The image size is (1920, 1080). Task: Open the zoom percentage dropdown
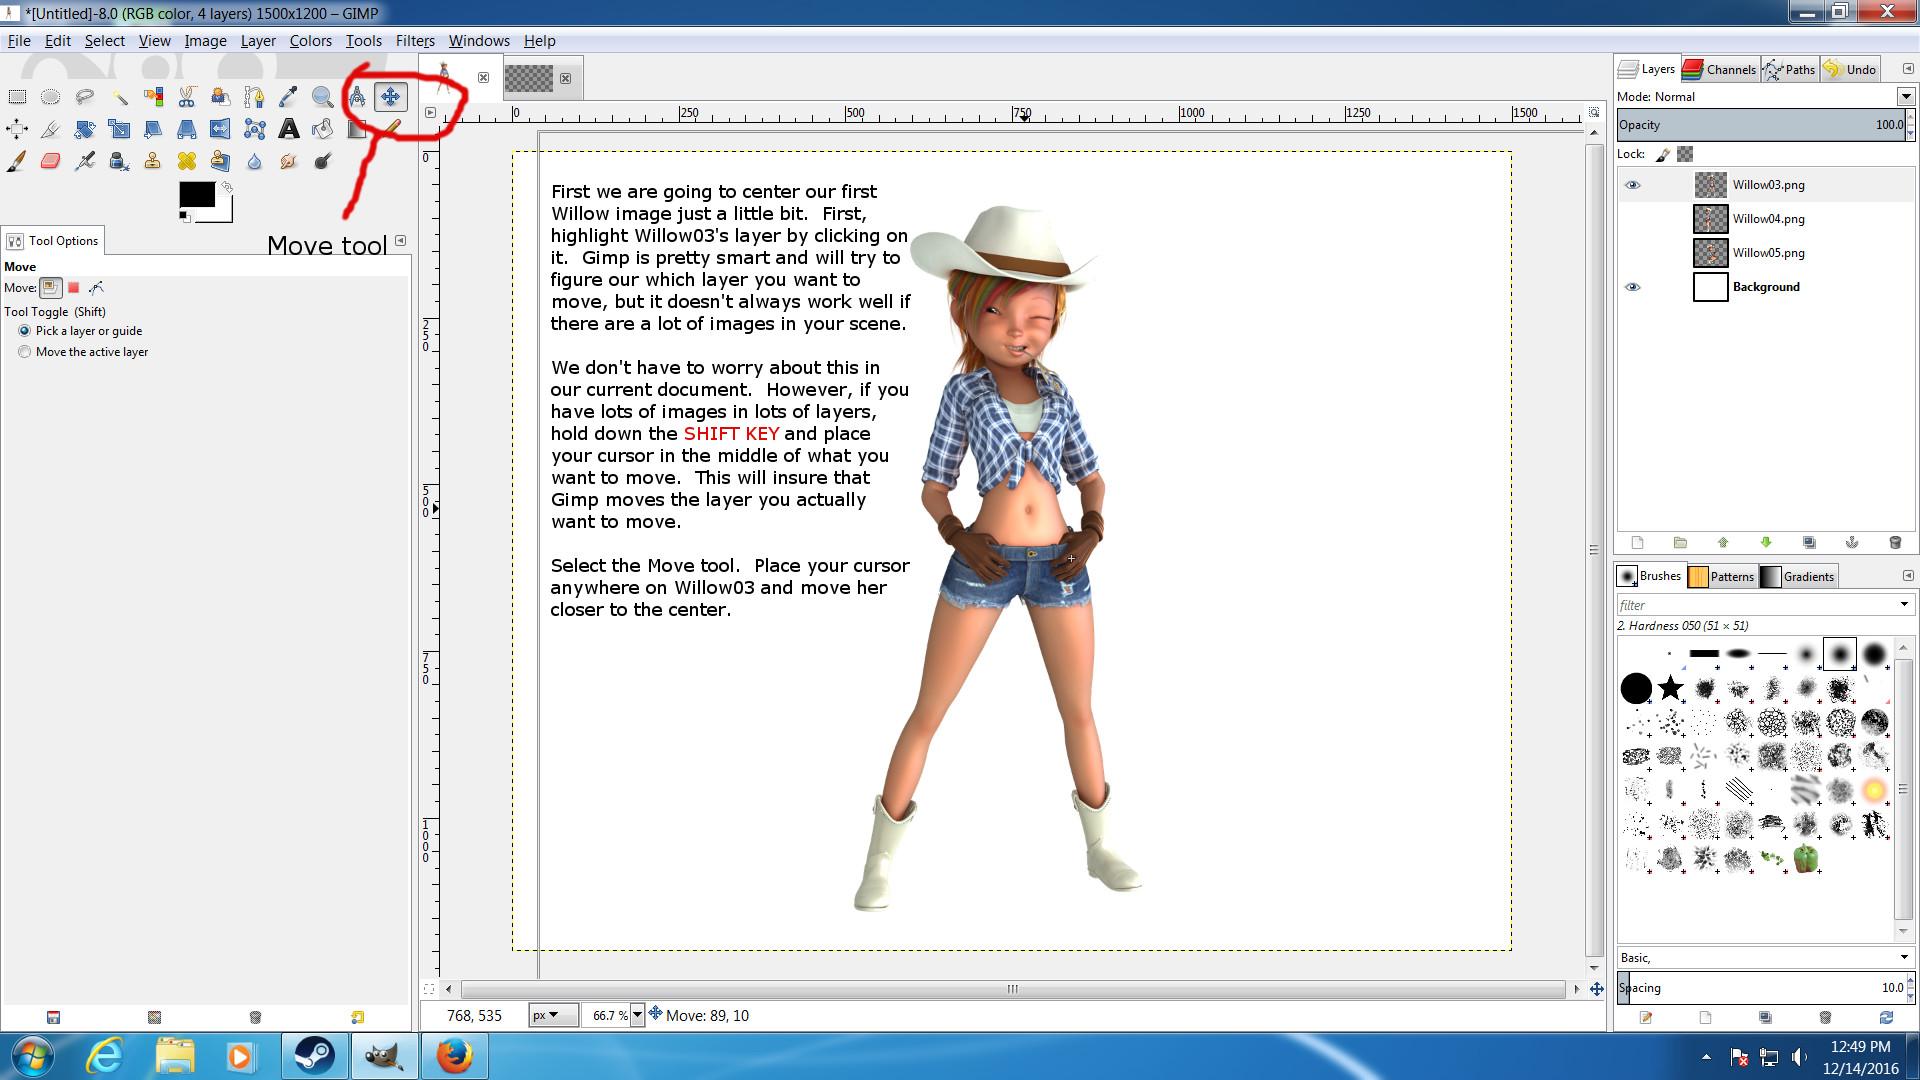(x=637, y=1015)
